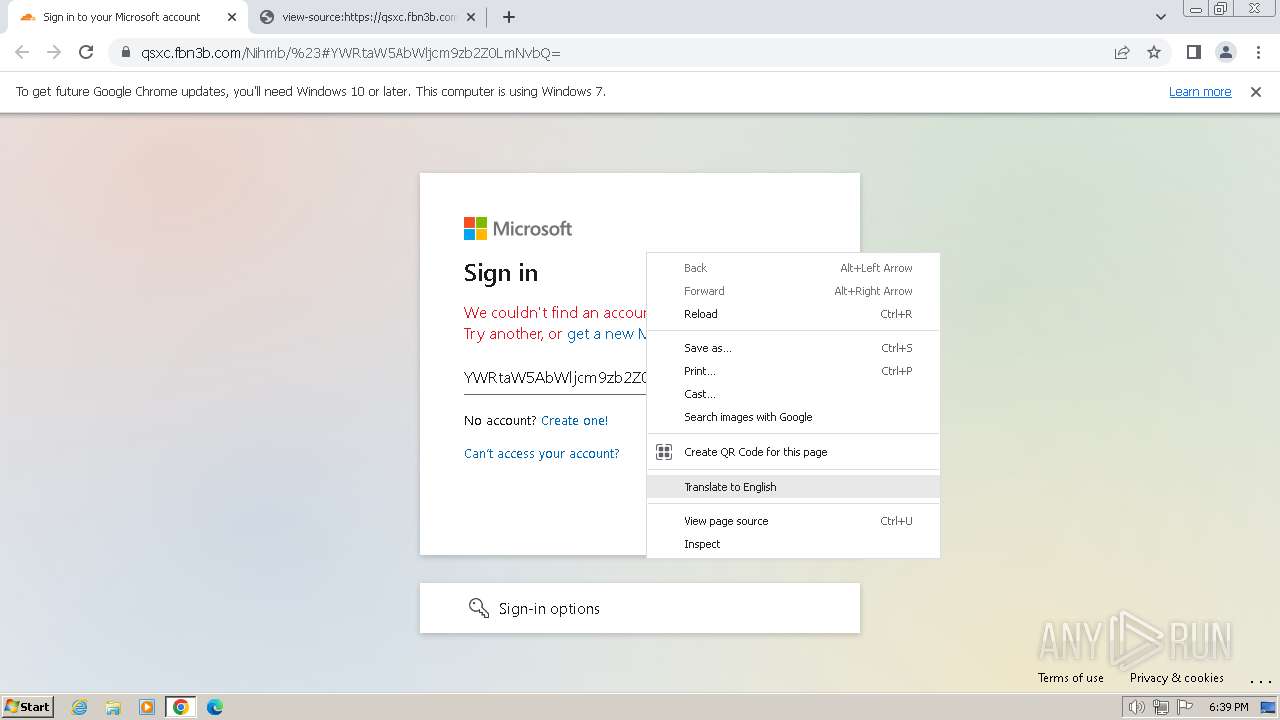Click the QR code icon in context menu
The height and width of the screenshot is (720, 1280).
click(x=664, y=452)
